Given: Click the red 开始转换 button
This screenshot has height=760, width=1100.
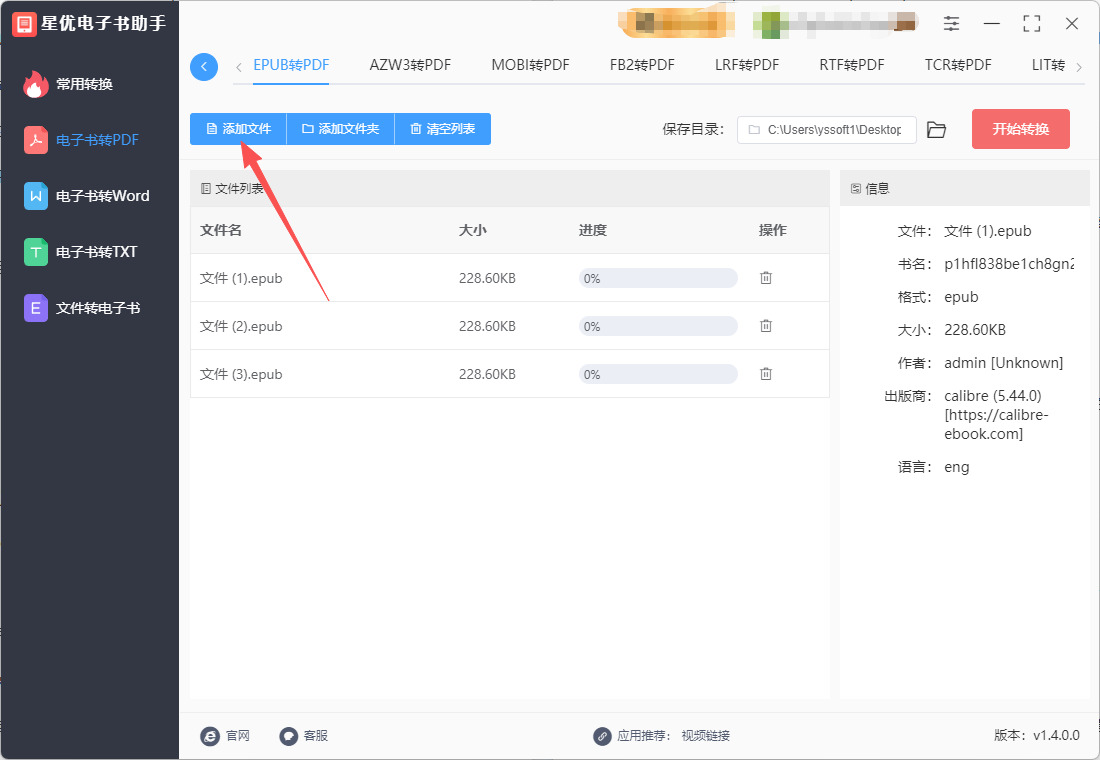Looking at the screenshot, I should click(x=1021, y=129).
